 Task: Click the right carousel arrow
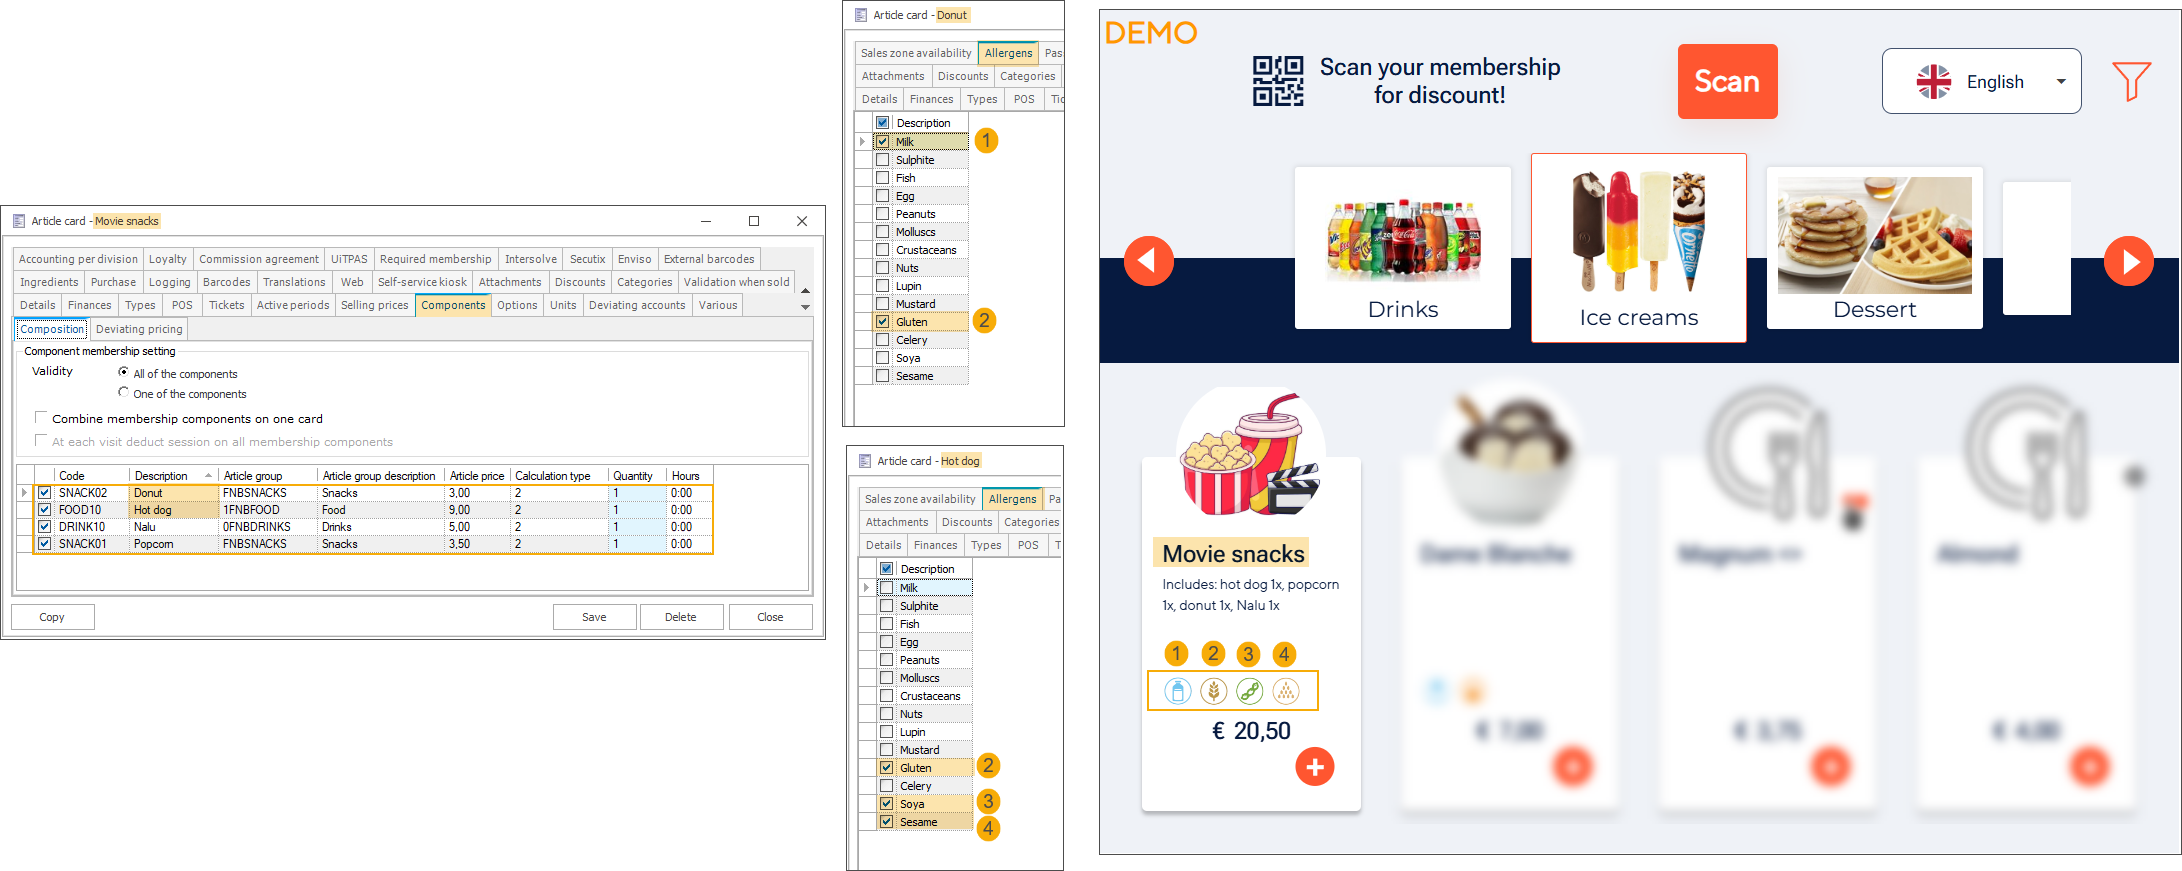2128,261
